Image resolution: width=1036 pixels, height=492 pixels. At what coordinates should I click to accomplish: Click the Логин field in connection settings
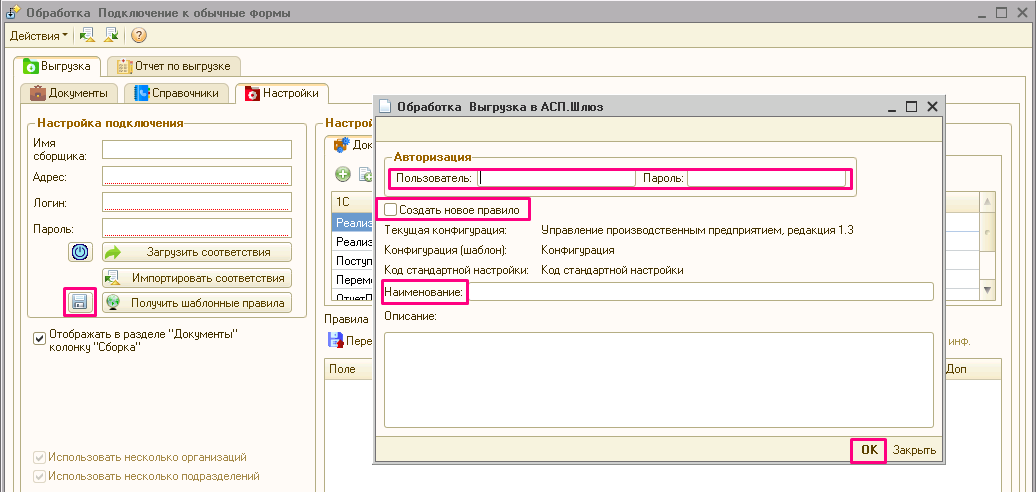point(197,201)
